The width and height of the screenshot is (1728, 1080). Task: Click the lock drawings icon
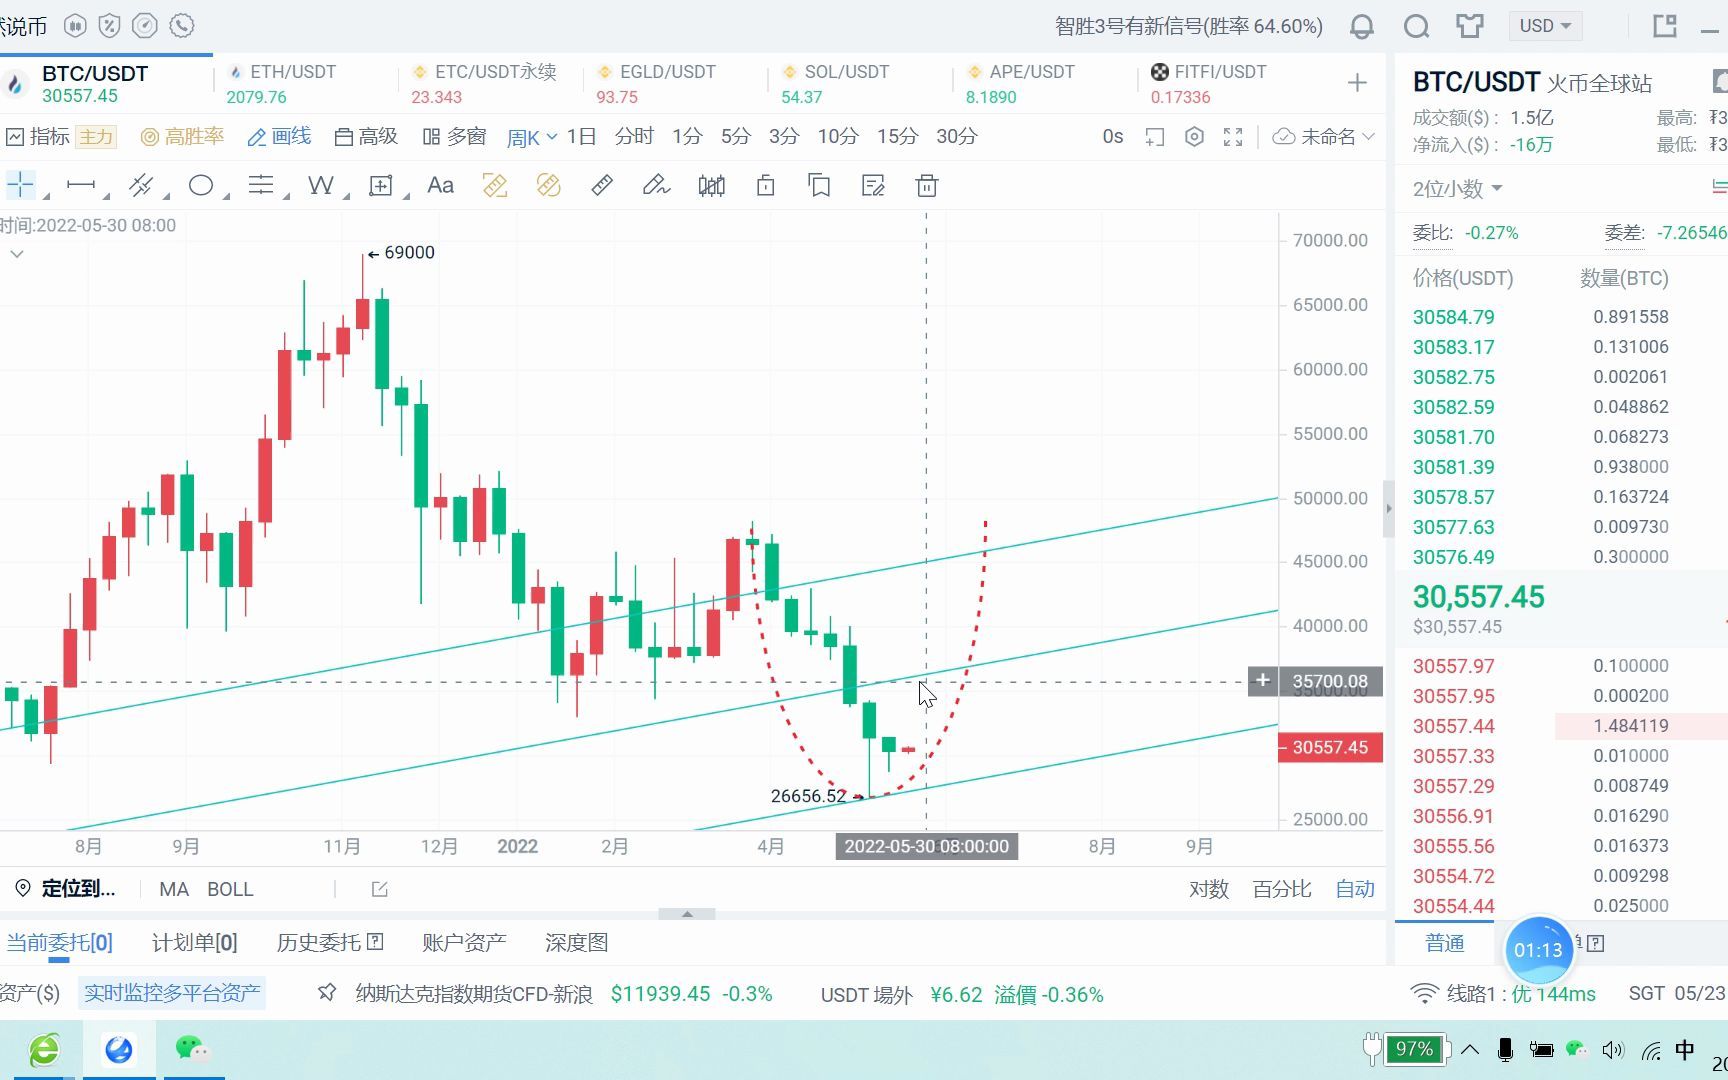pos(766,185)
